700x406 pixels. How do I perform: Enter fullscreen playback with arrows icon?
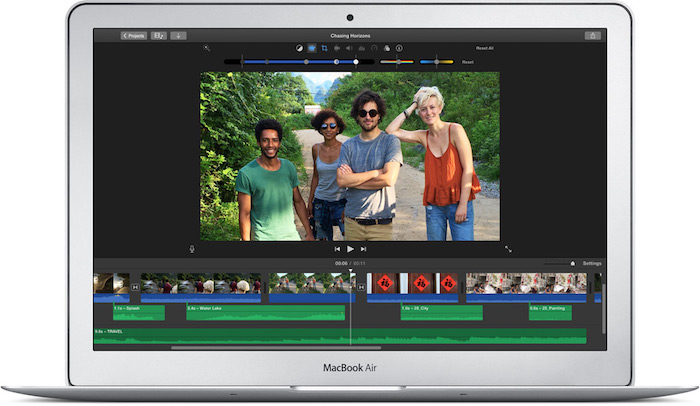click(508, 249)
